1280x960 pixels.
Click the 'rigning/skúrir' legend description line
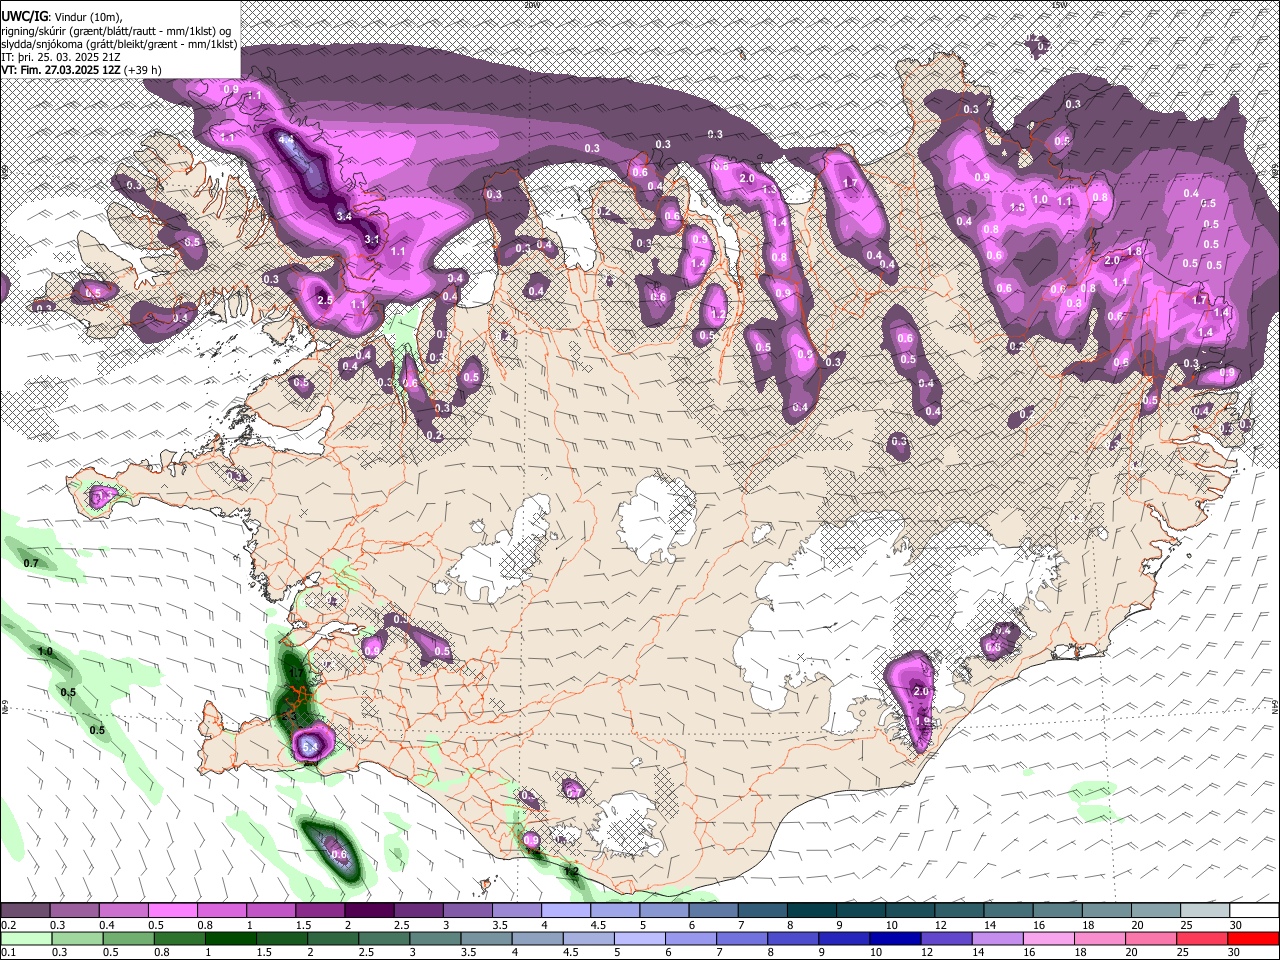(116, 31)
